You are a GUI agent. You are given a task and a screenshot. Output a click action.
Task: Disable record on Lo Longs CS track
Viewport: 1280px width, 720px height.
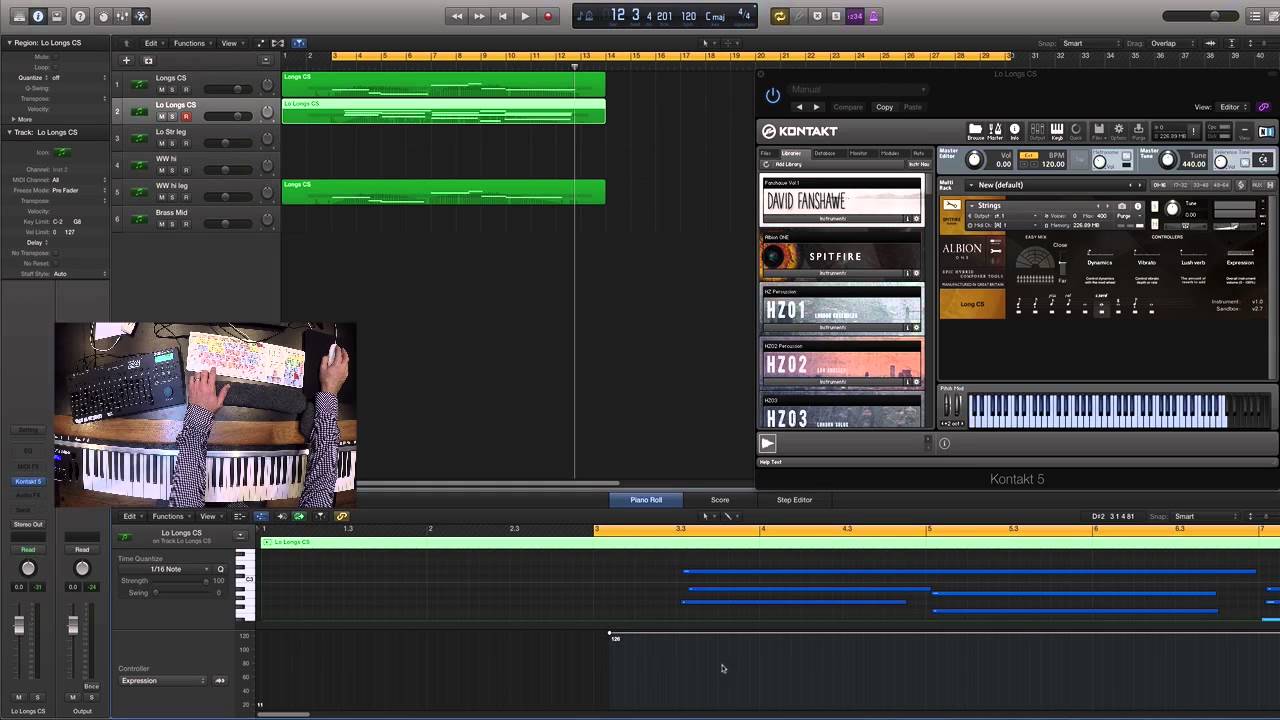click(x=185, y=116)
